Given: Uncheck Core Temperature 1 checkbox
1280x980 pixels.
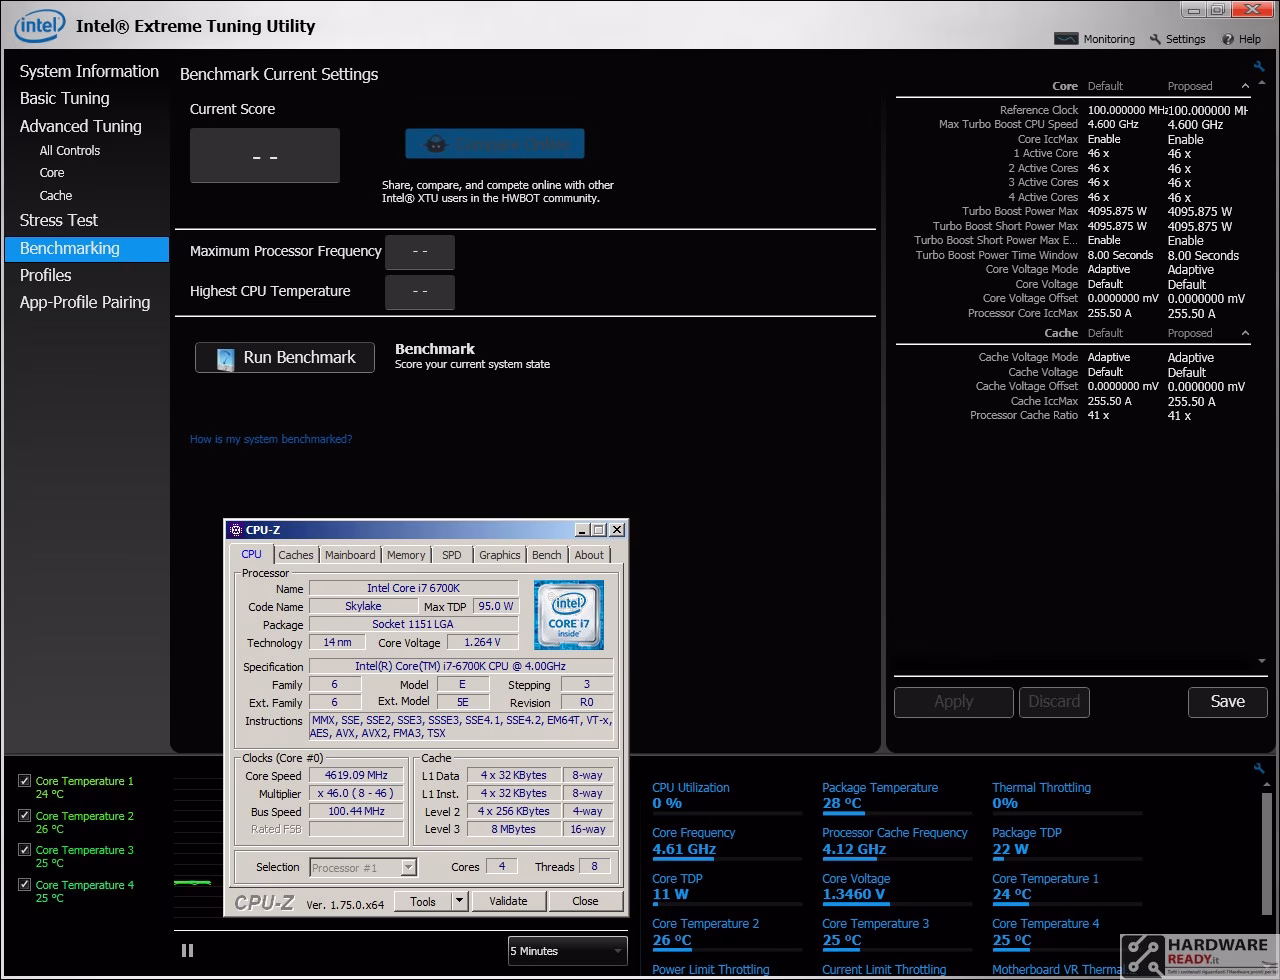Looking at the screenshot, I should [25, 781].
